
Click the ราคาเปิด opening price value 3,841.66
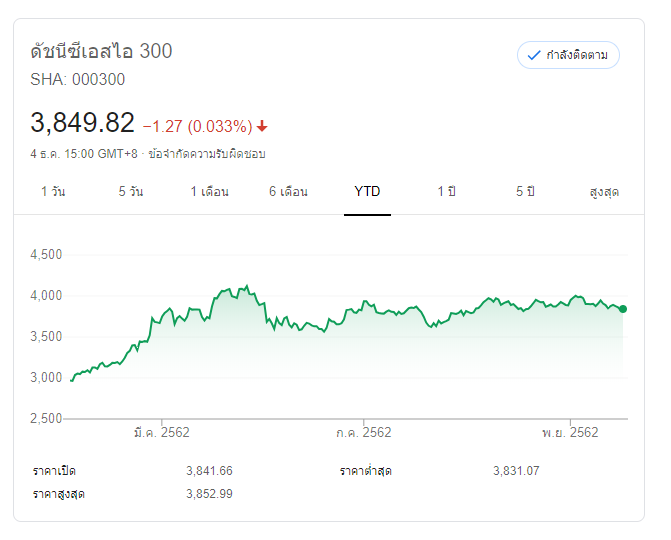(x=209, y=471)
